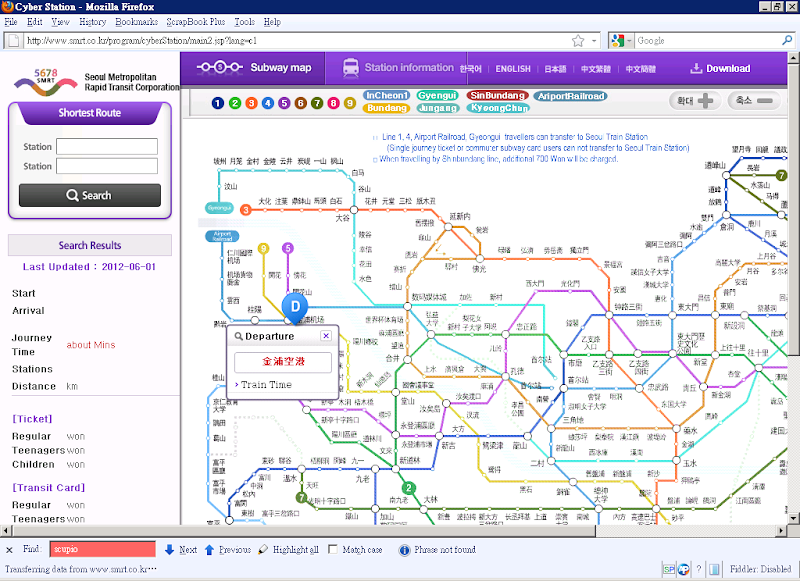Click the Bundang line badge
This screenshot has width=800, height=581.
click(387, 108)
